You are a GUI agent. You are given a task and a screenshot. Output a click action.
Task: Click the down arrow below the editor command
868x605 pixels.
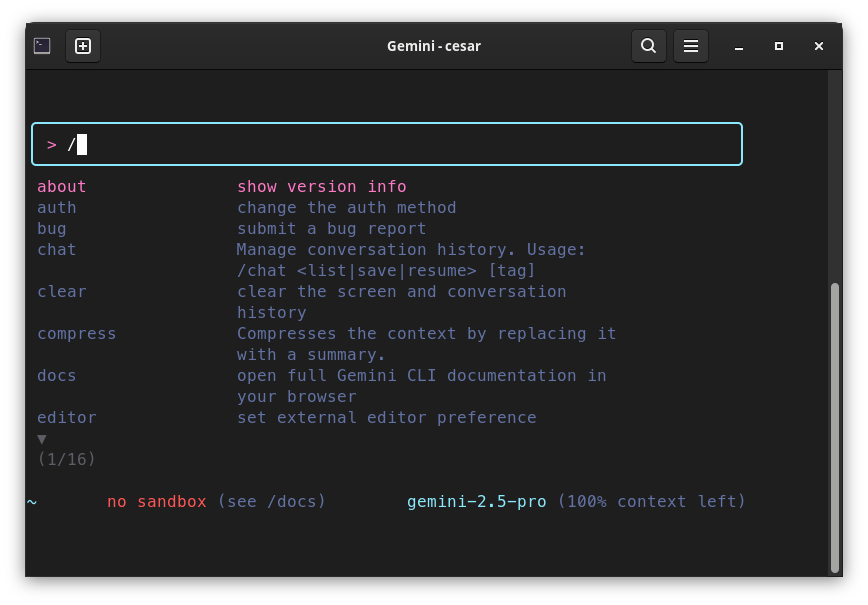42,439
